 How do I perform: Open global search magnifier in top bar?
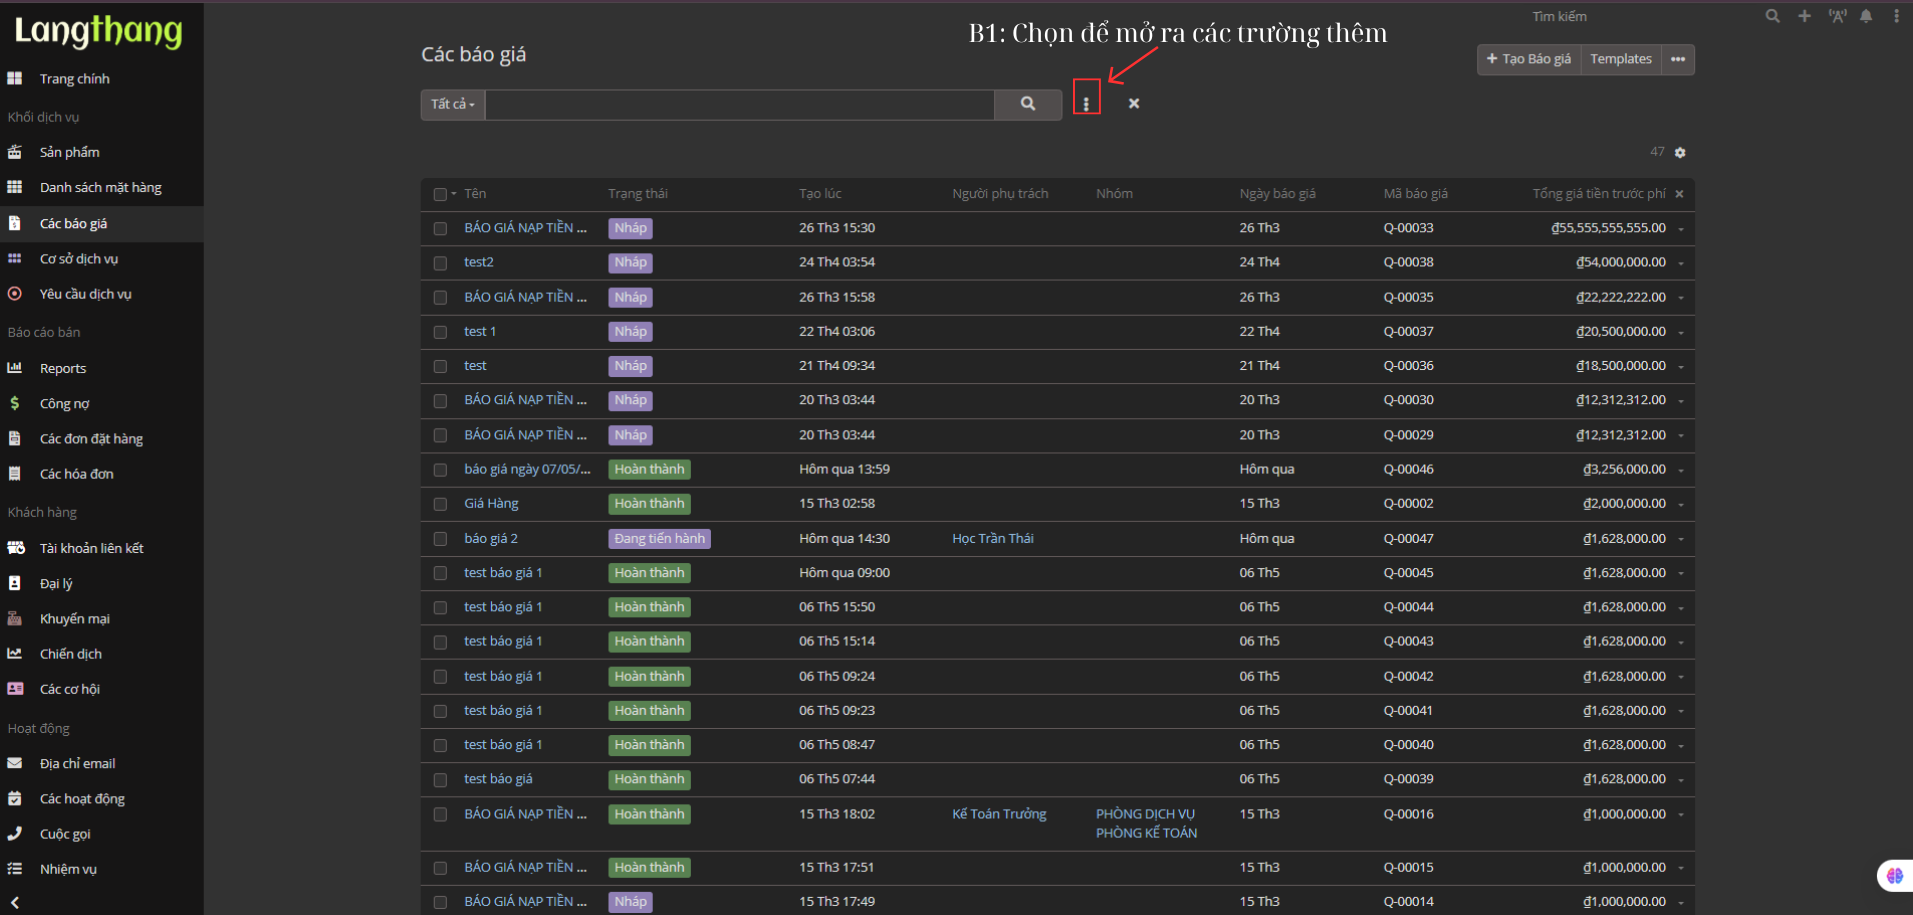click(1772, 16)
